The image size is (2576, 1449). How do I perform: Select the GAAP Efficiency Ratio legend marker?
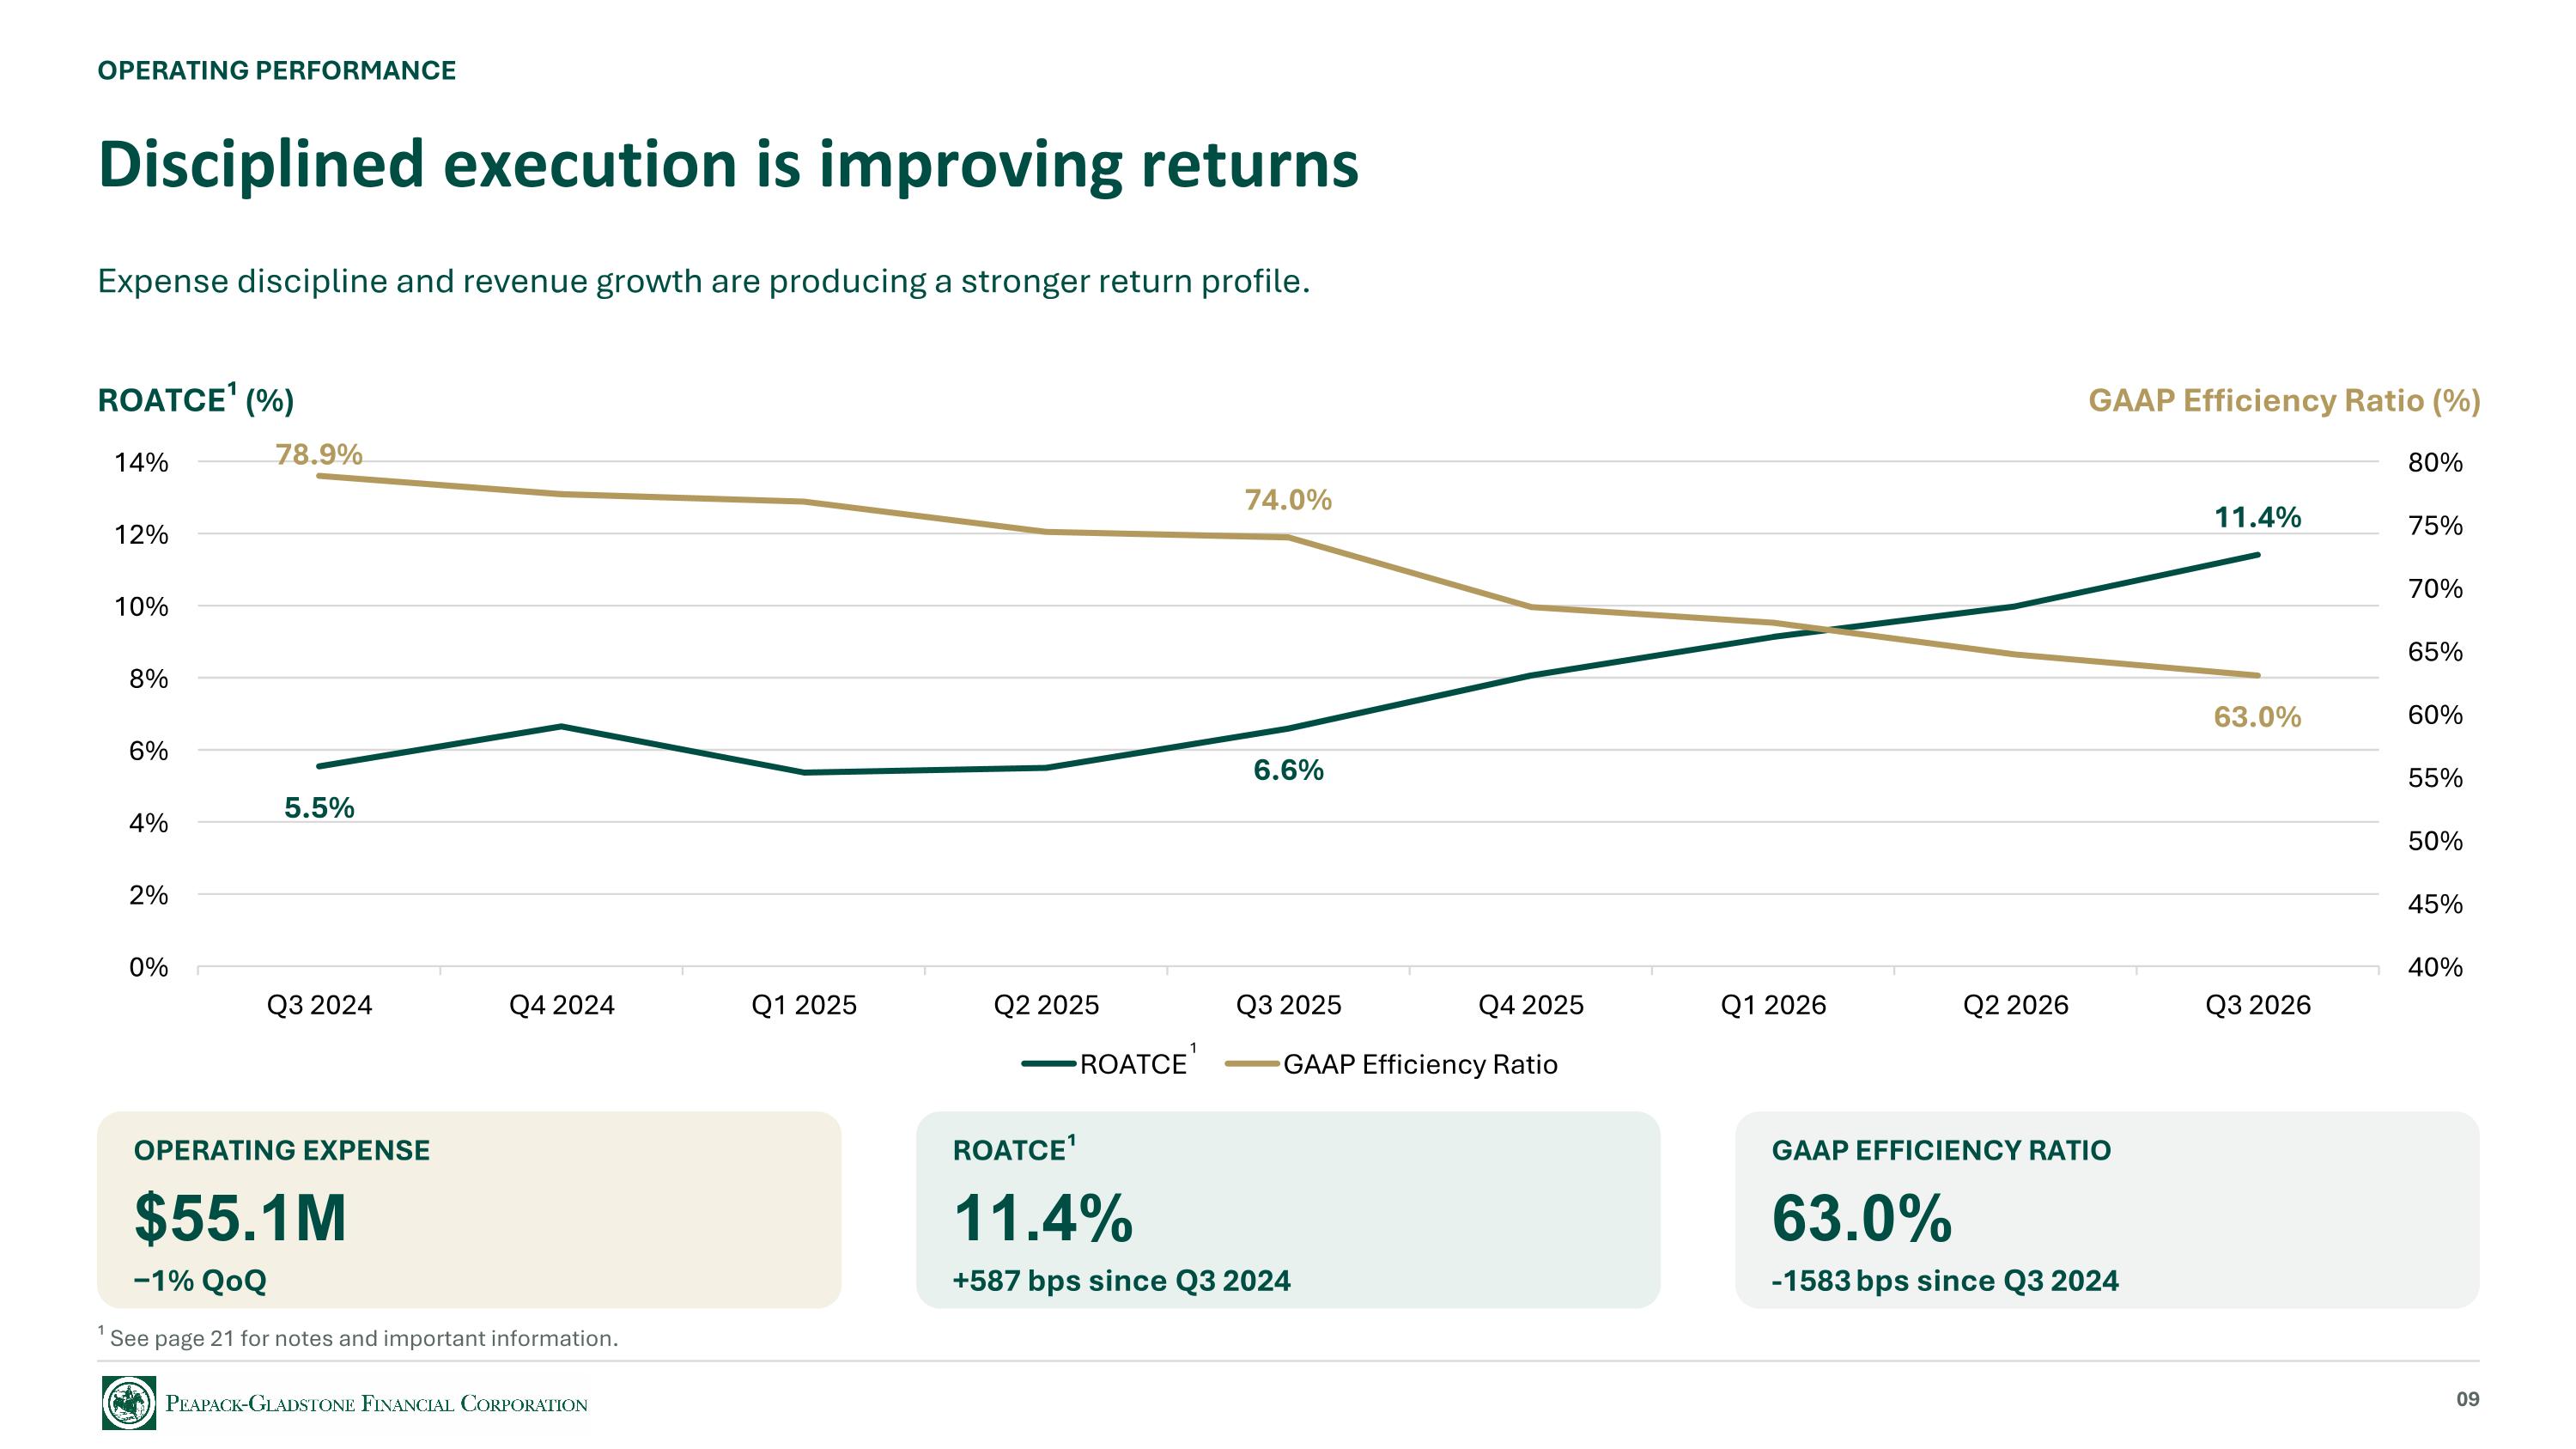tap(1252, 1064)
